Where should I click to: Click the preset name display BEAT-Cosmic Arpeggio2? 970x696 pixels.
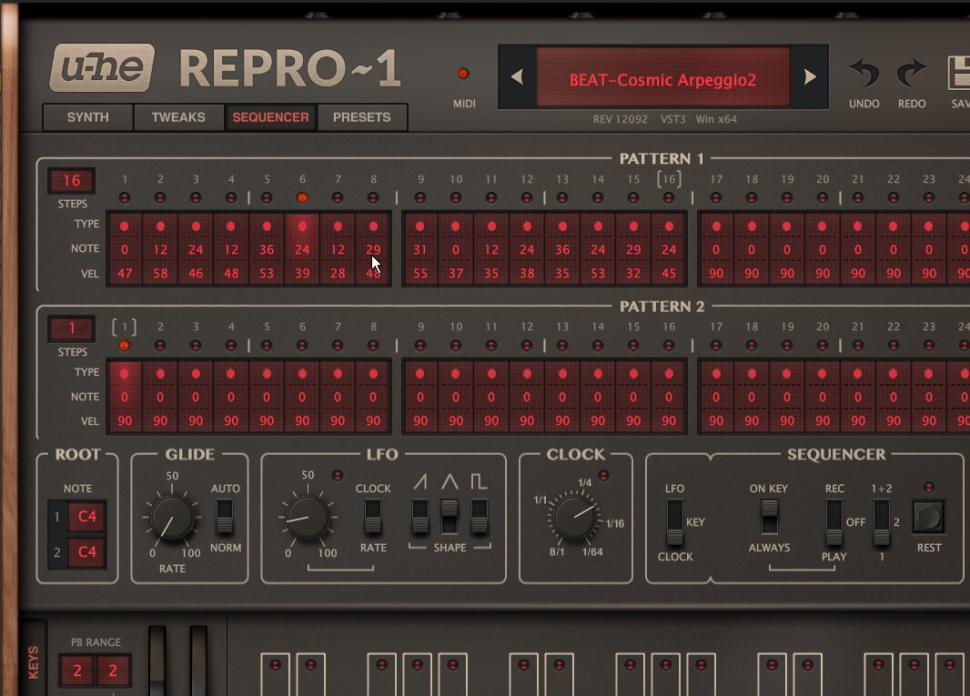[663, 79]
